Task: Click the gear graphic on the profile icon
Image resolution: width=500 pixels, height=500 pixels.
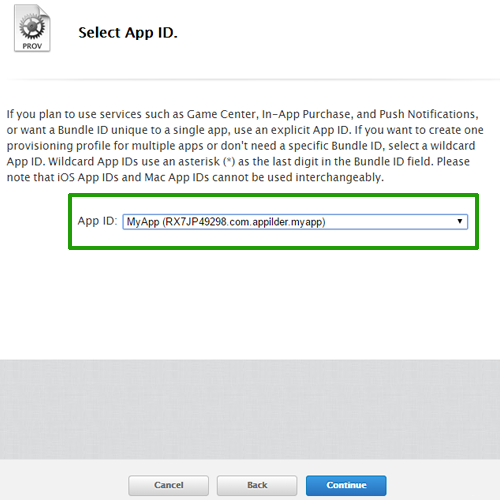Action: tap(32, 27)
